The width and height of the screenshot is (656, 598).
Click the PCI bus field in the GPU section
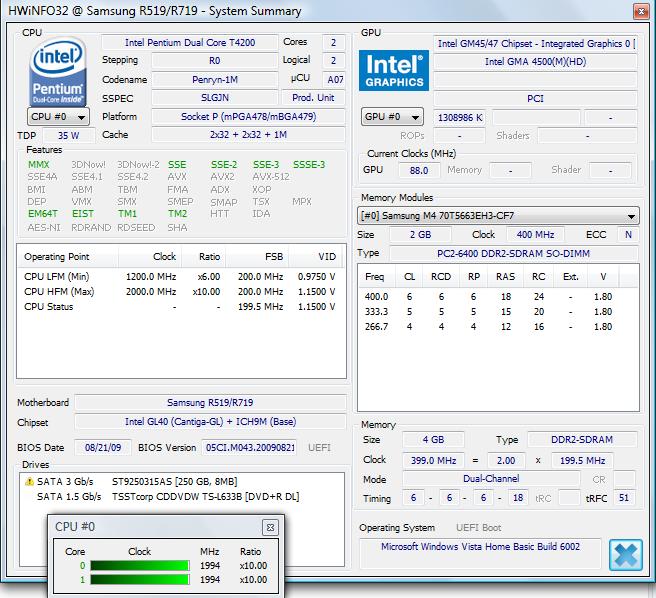coord(535,99)
